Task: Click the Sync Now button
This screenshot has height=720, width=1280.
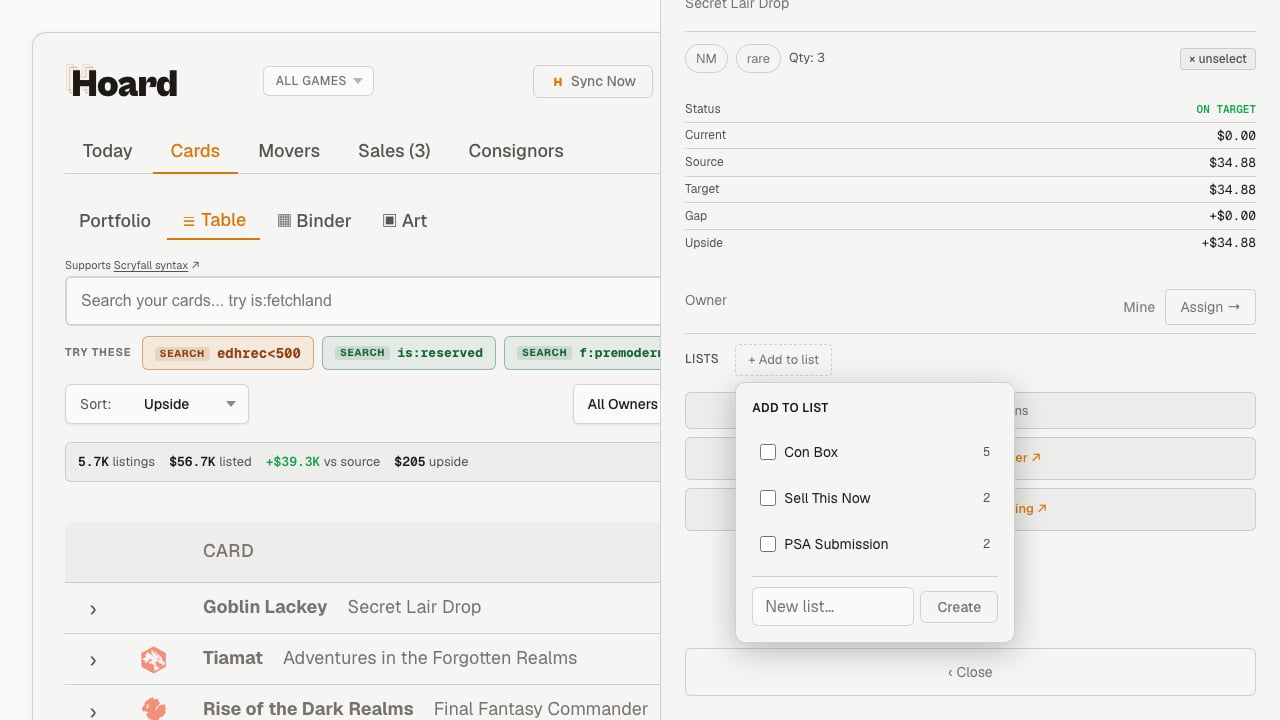Action: (x=593, y=81)
